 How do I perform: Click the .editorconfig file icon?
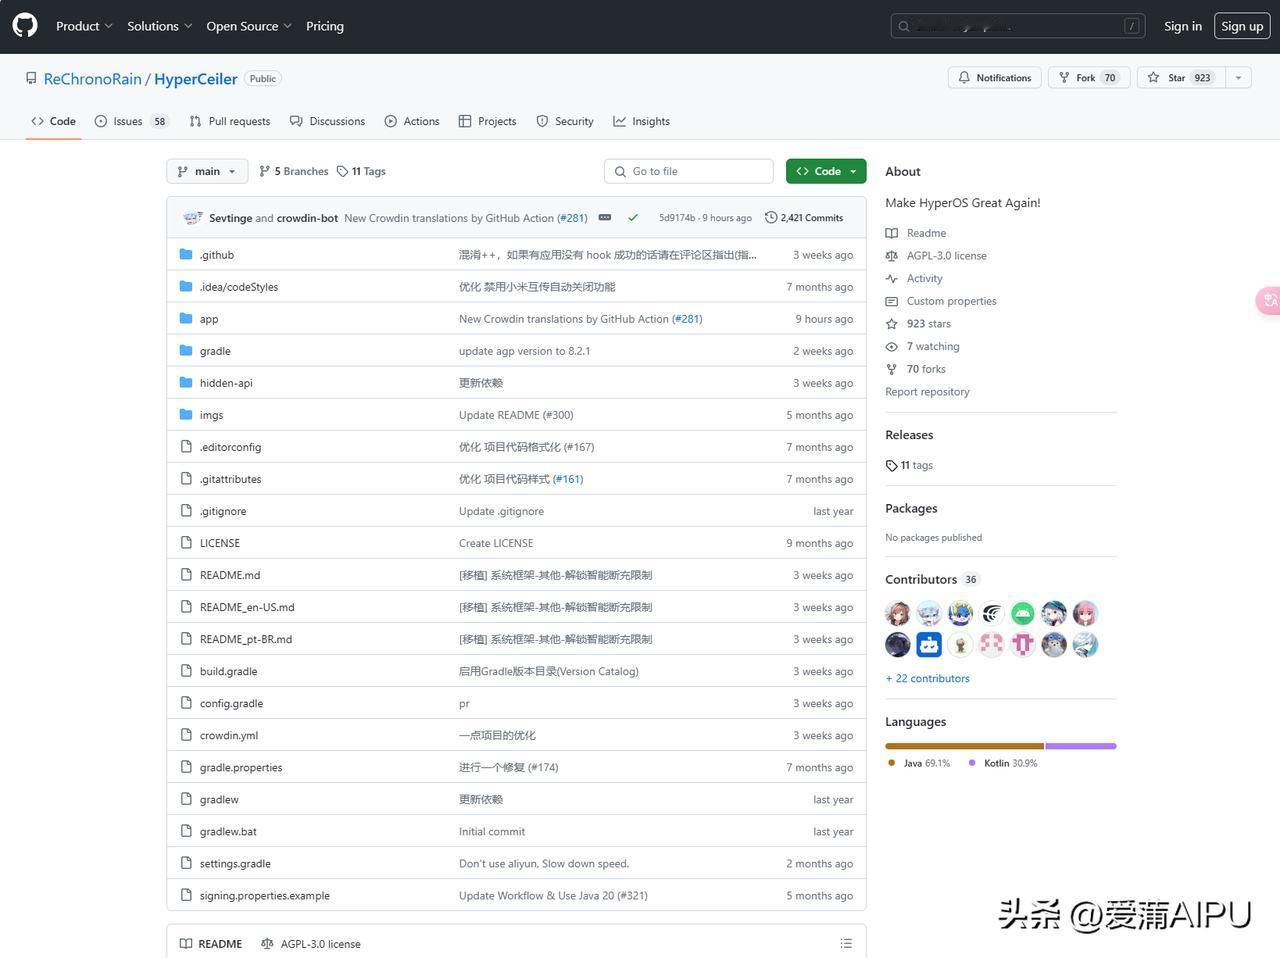[186, 446]
